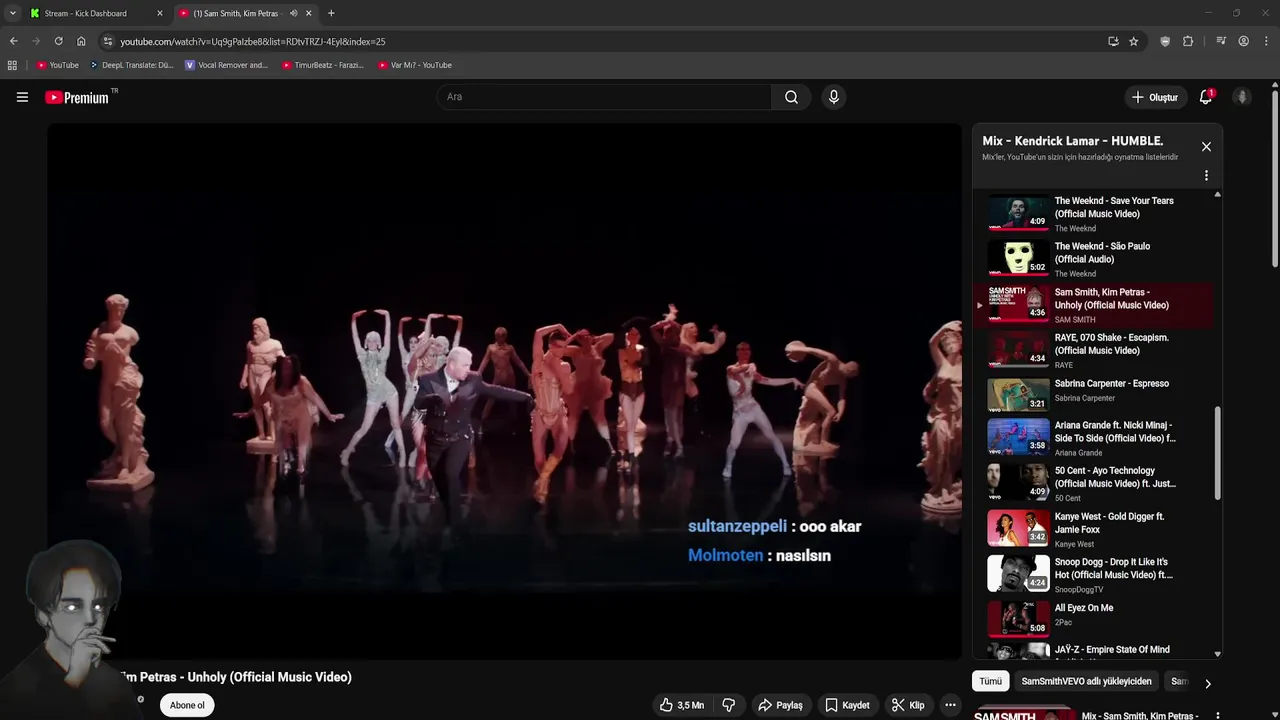
Task: Like the video with thumbs up
Action: coord(681,705)
